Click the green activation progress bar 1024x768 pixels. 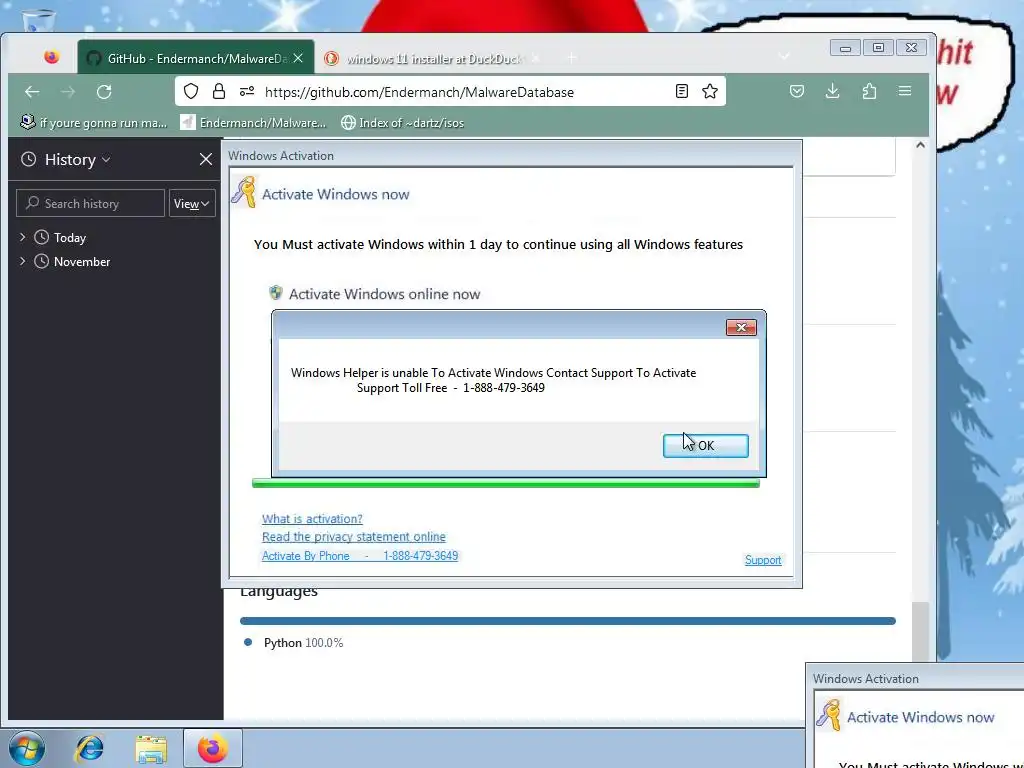[505, 483]
